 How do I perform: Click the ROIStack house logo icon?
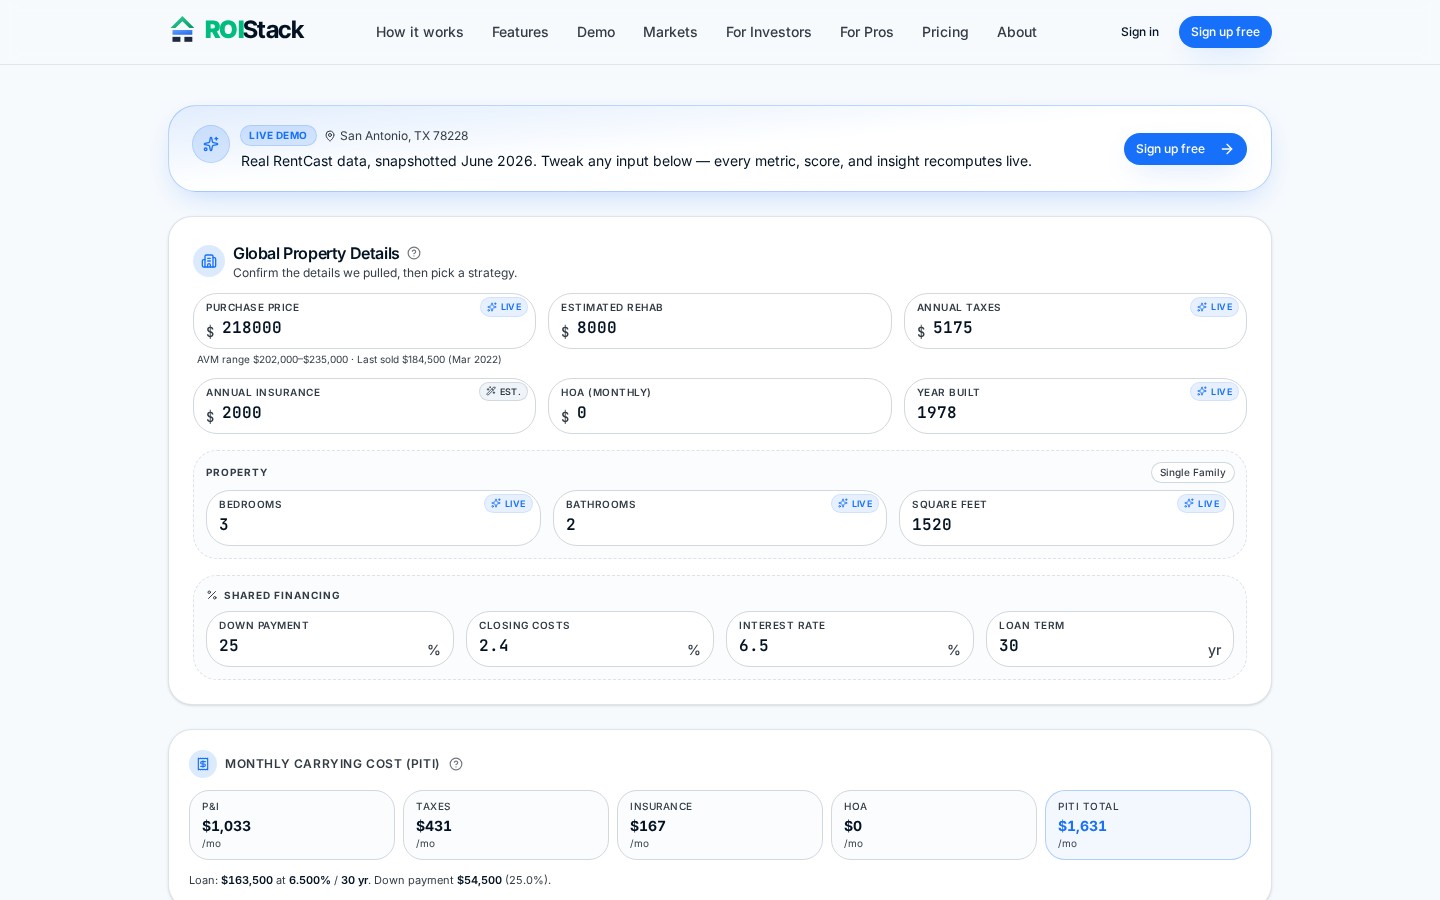pyautogui.click(x=182, y=30)
